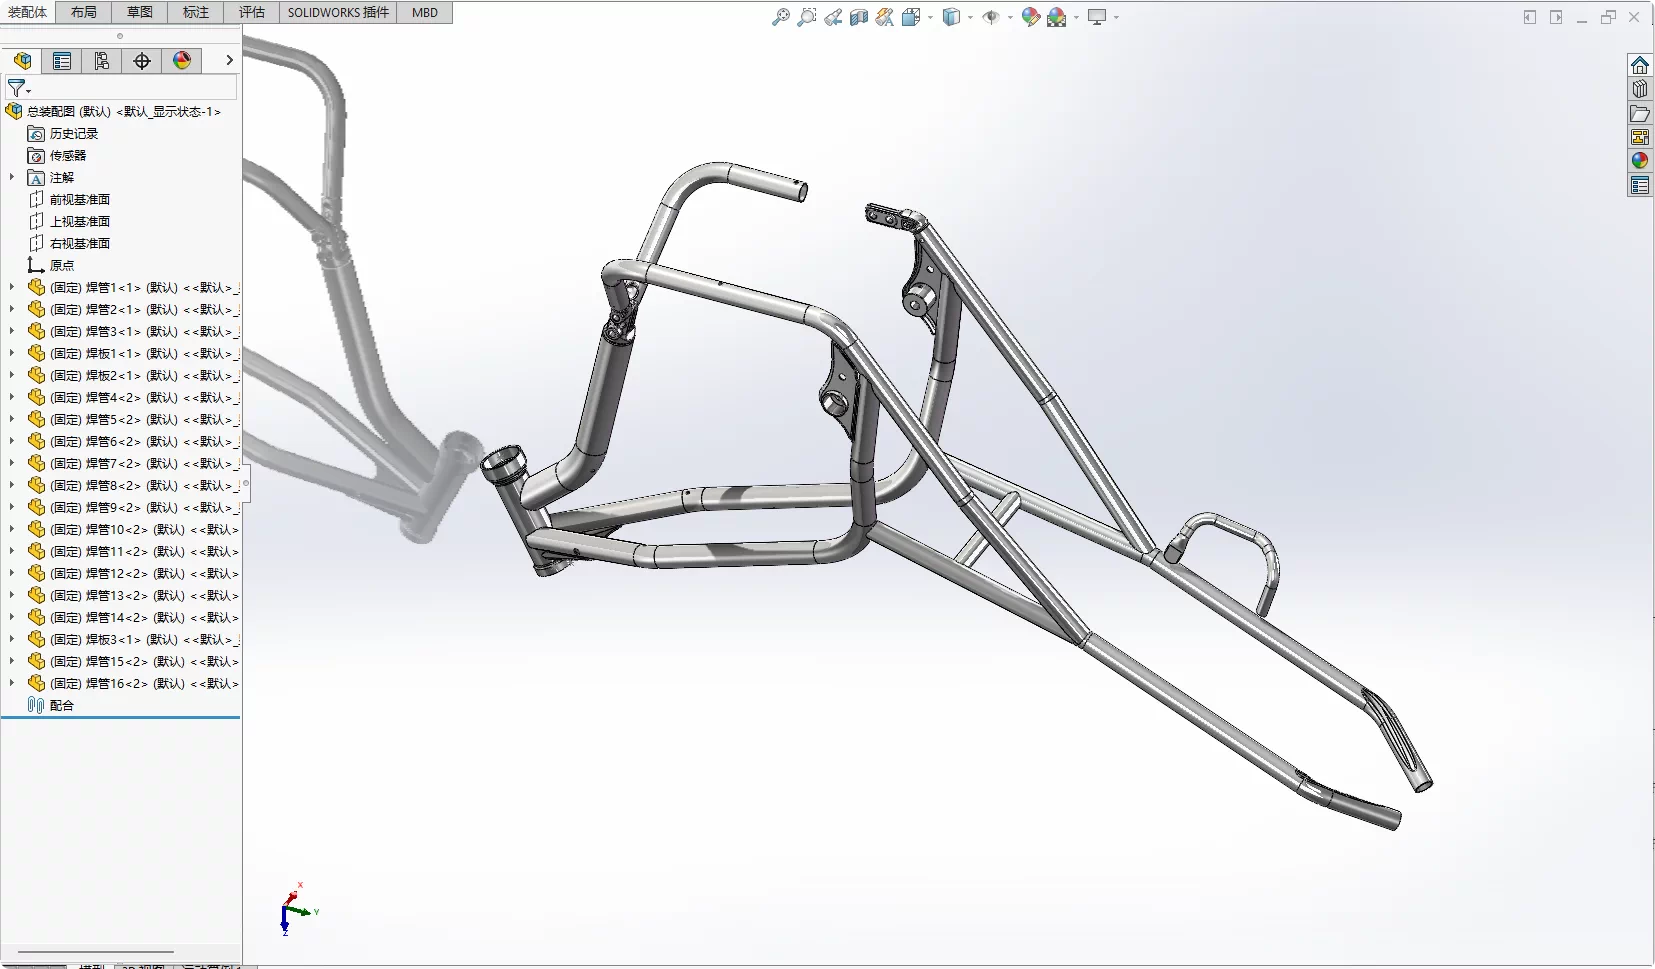Open the 评估 ribbon tab
Screen dimensions: 1655x969
coord(252,12)
